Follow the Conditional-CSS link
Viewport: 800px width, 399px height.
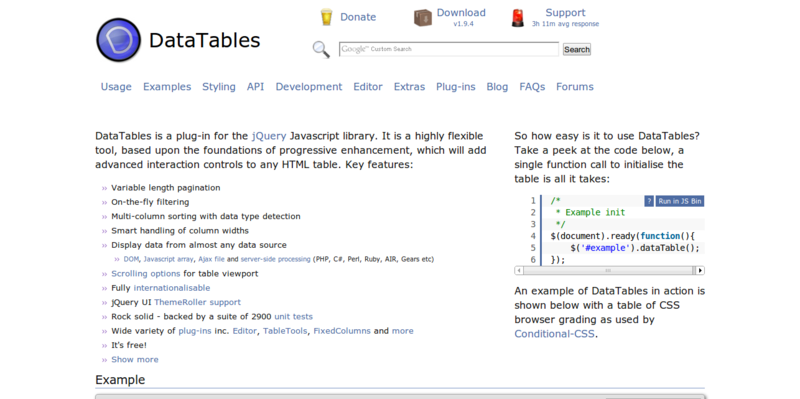(x=555, y=334)
